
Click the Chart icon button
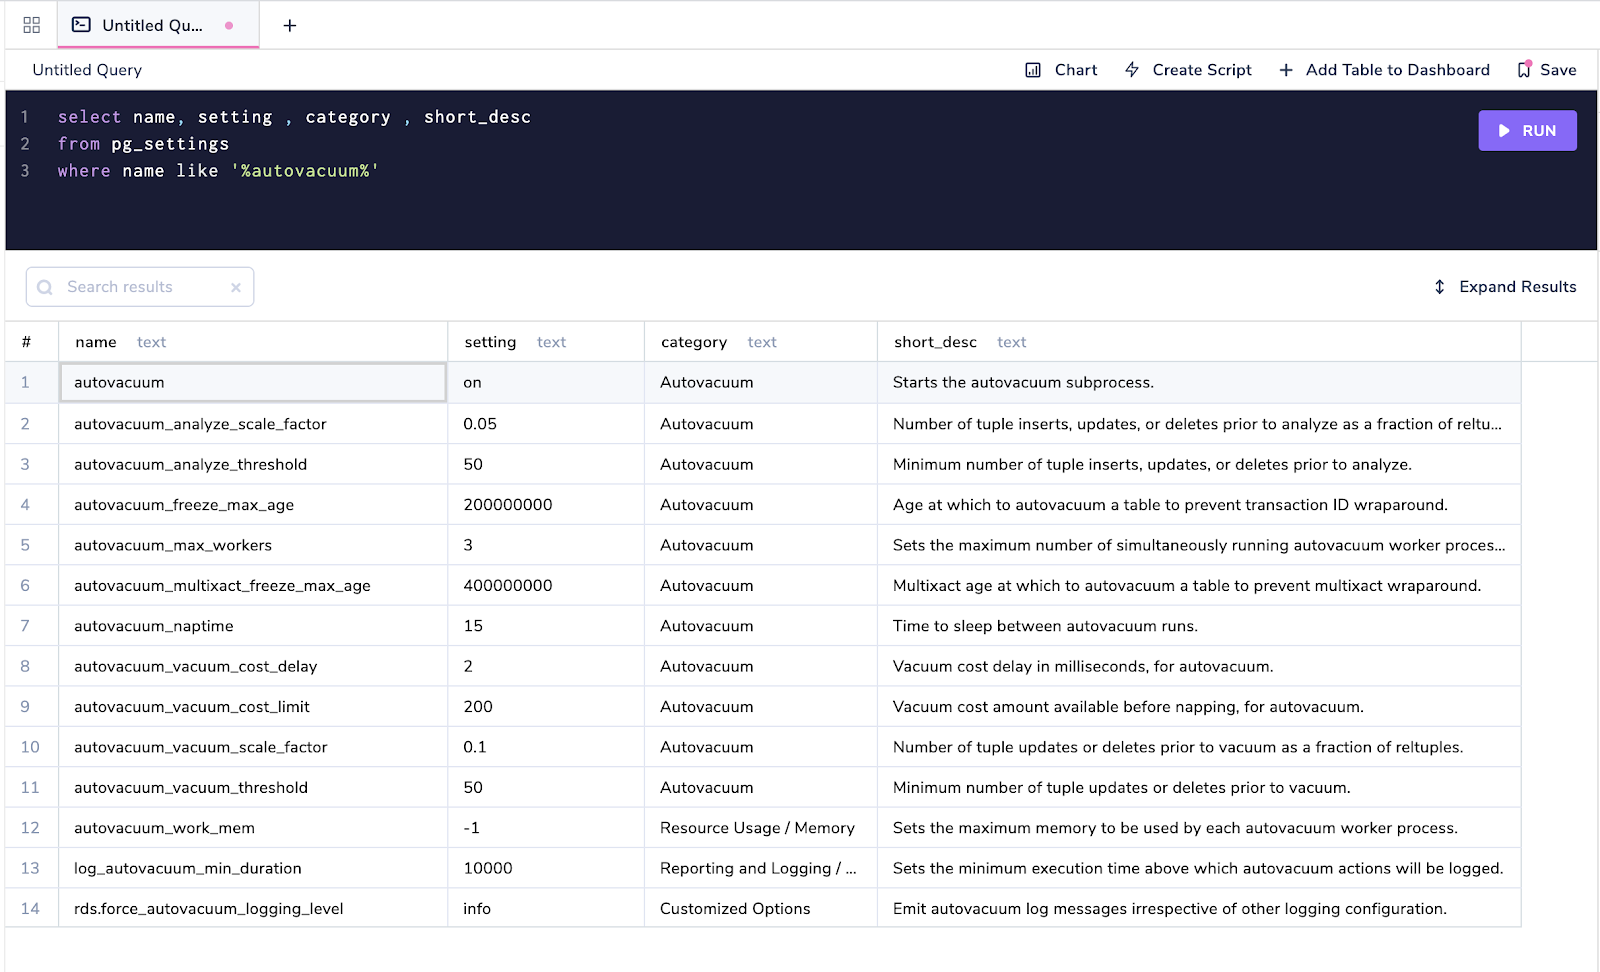tap(1033, 70)
